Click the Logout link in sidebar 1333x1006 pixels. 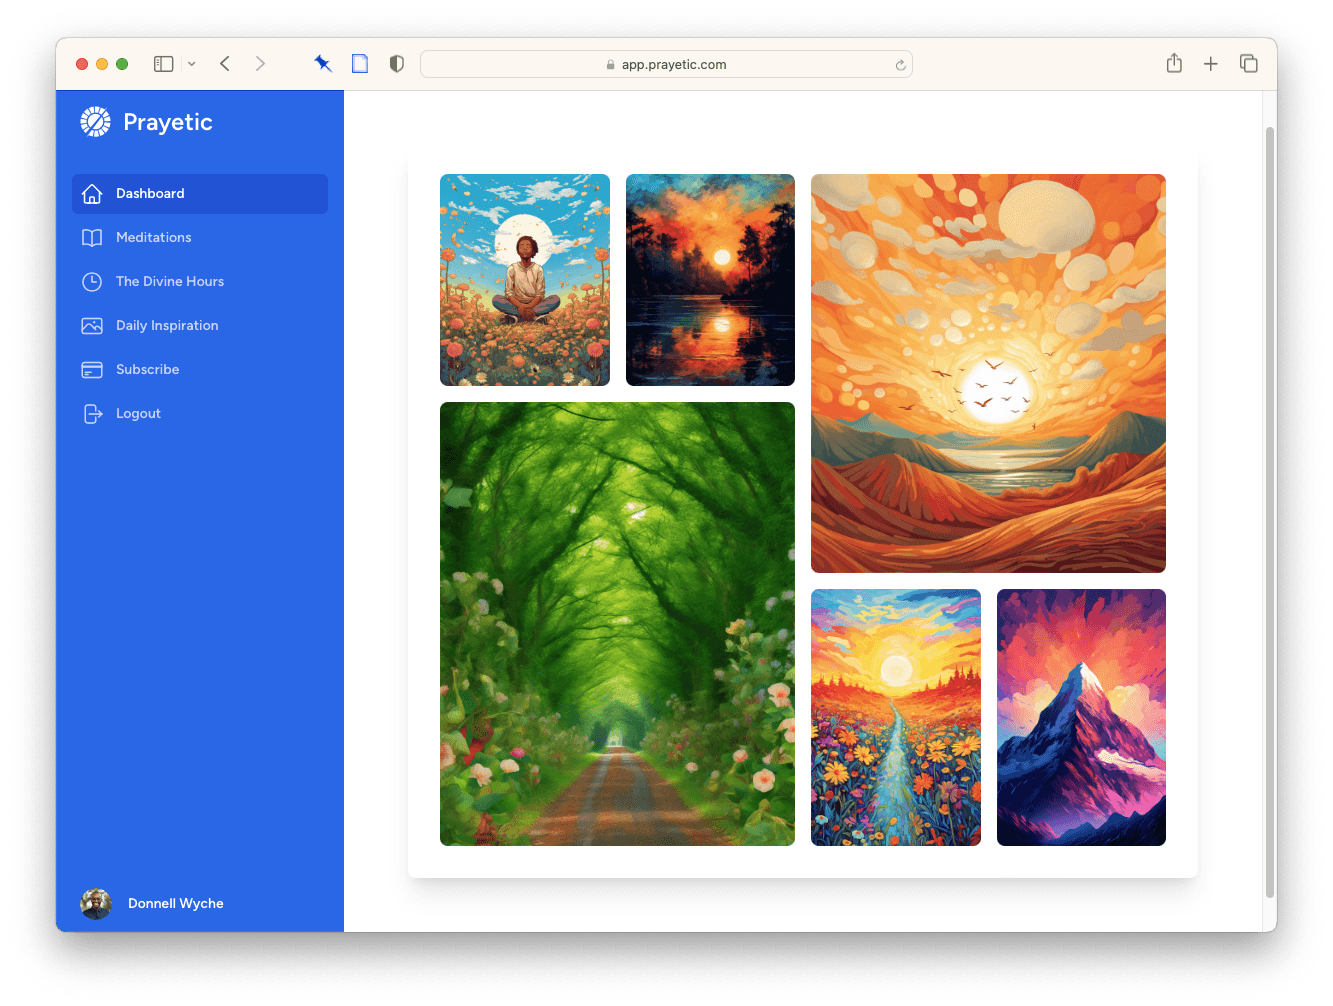click(x=138, y=413)
